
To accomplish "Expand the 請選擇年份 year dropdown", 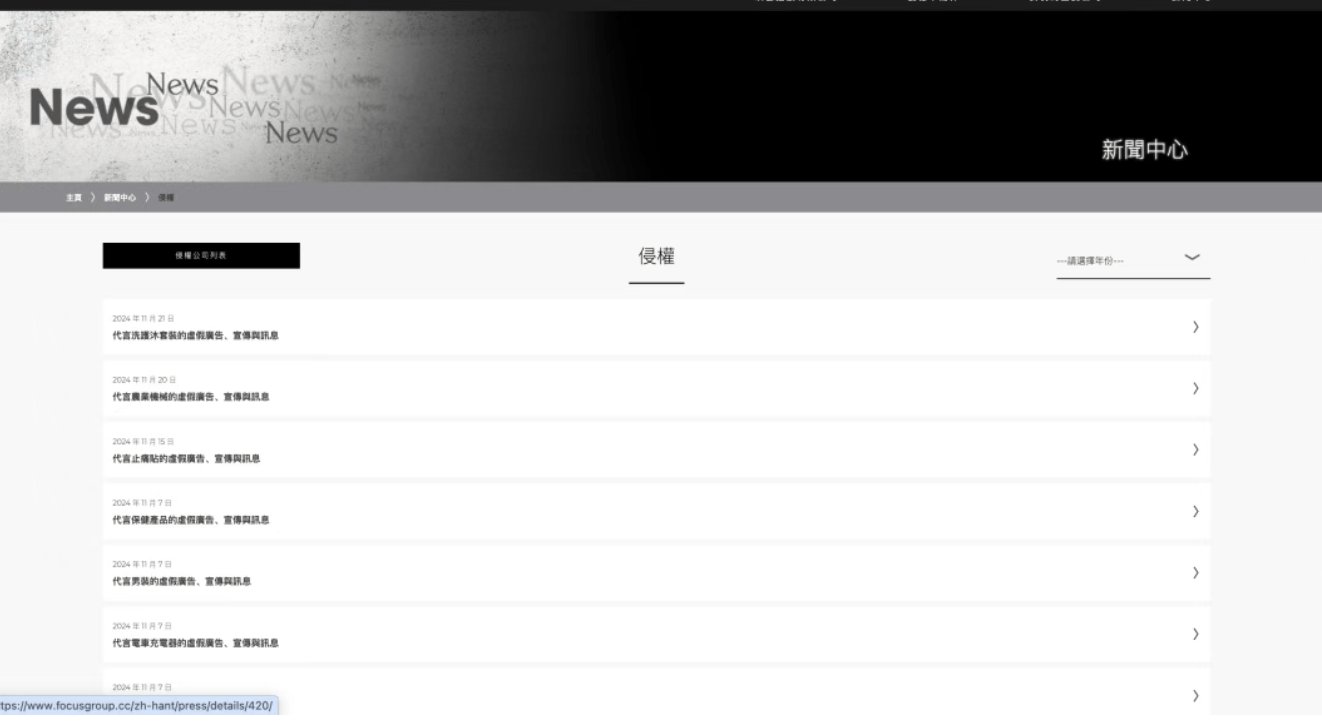I will 1133,260.
